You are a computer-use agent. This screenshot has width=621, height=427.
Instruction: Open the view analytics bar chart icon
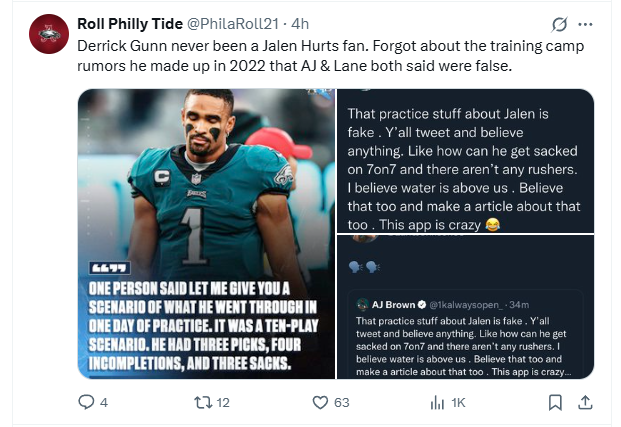pos(437,402)
